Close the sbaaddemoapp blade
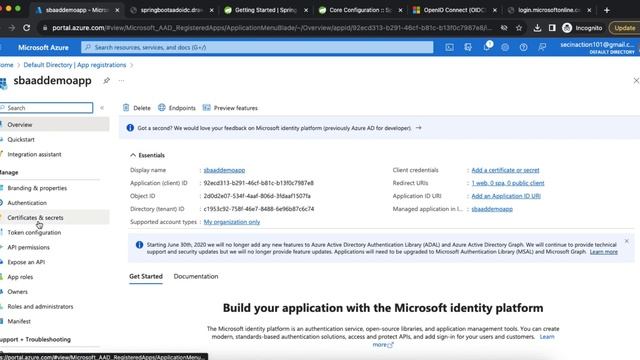 636,81
